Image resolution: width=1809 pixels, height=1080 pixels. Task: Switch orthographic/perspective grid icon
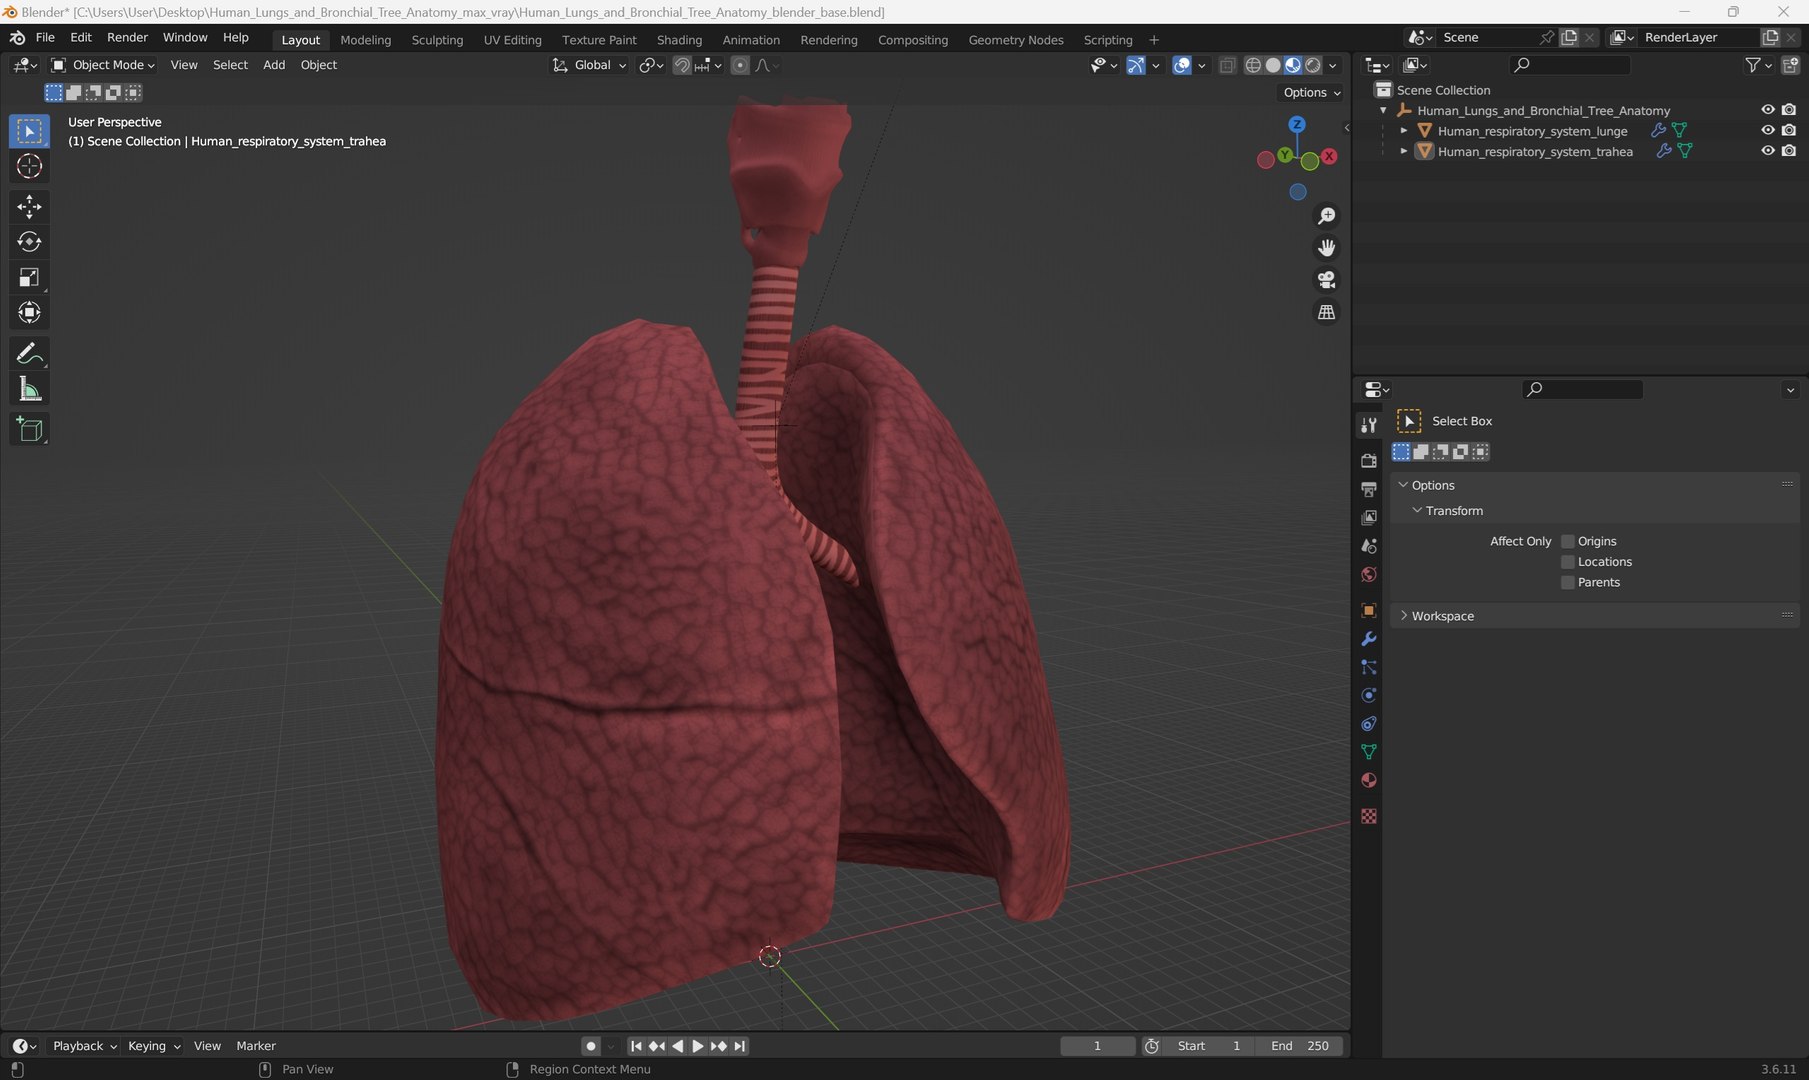coord(1326,312)
